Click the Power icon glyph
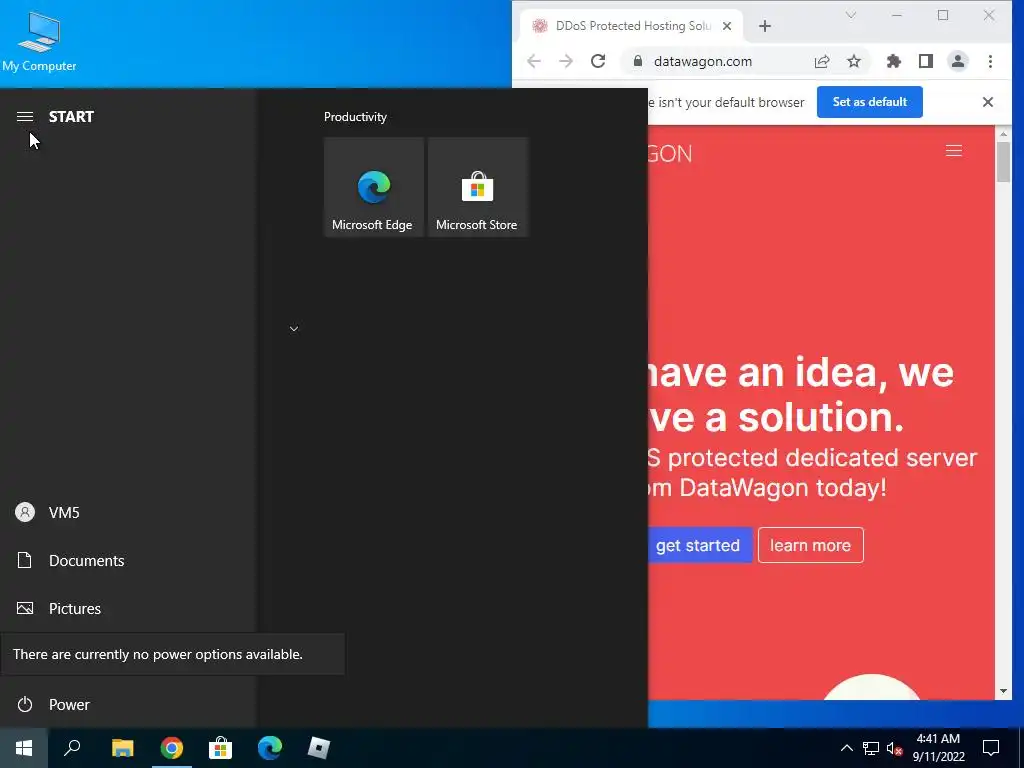Viewport: 1024px width, 768px height. pos(25,705)
